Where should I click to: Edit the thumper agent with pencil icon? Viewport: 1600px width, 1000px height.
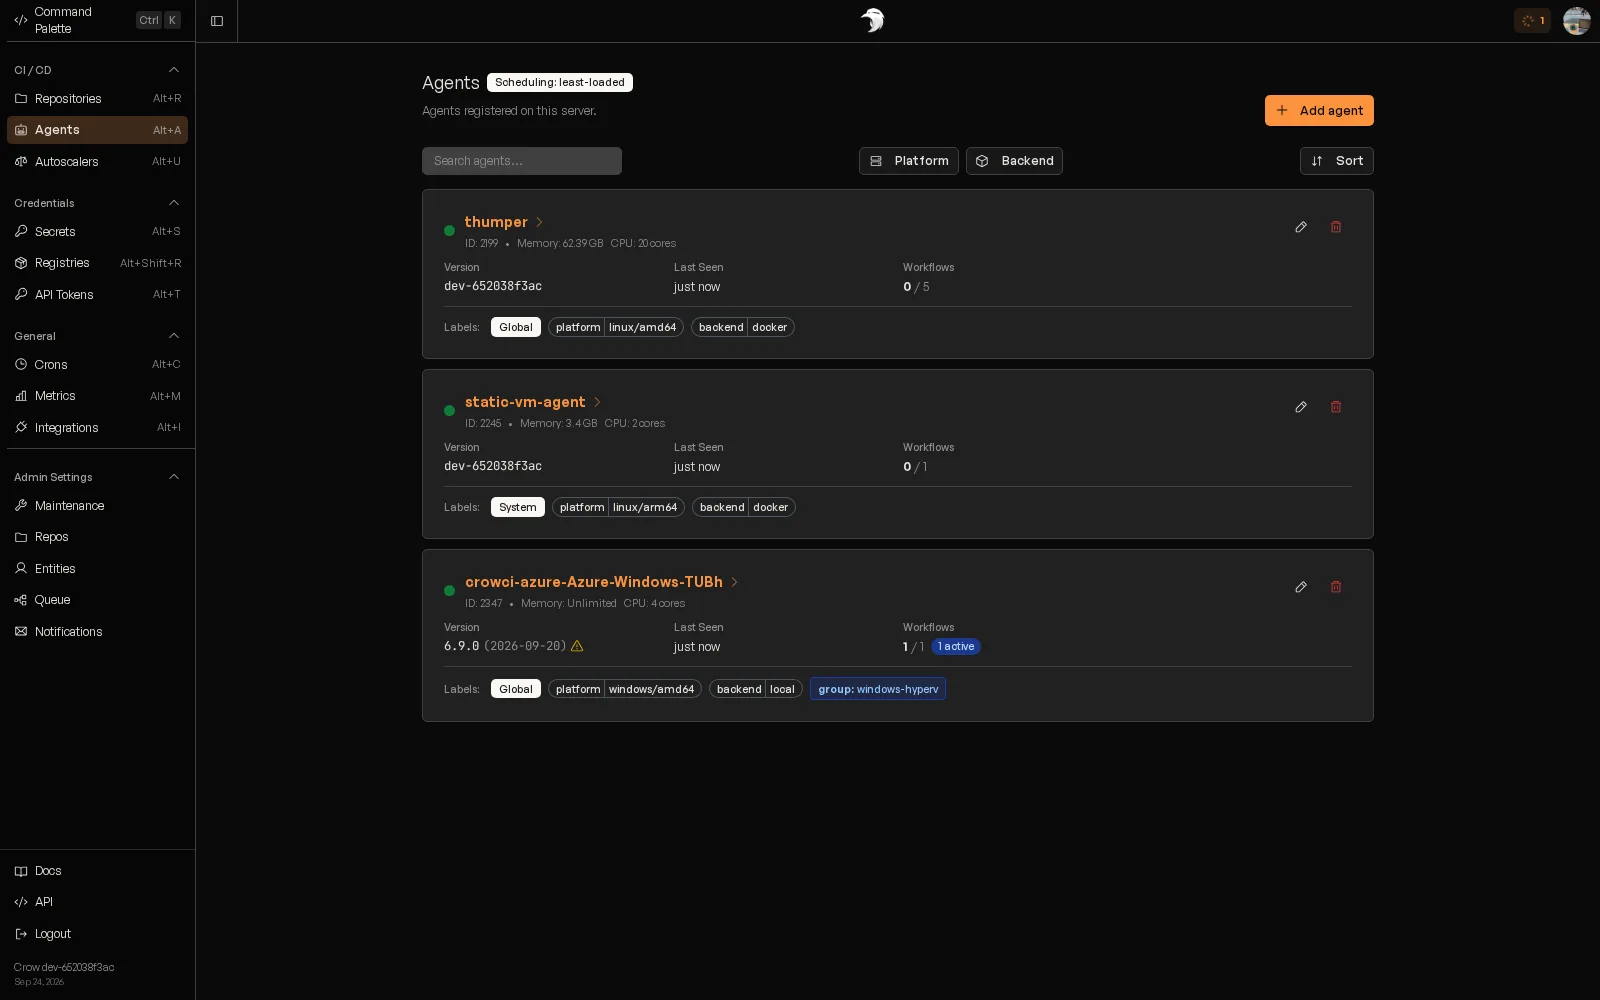pyautogui.click(x=1301, y=227)
